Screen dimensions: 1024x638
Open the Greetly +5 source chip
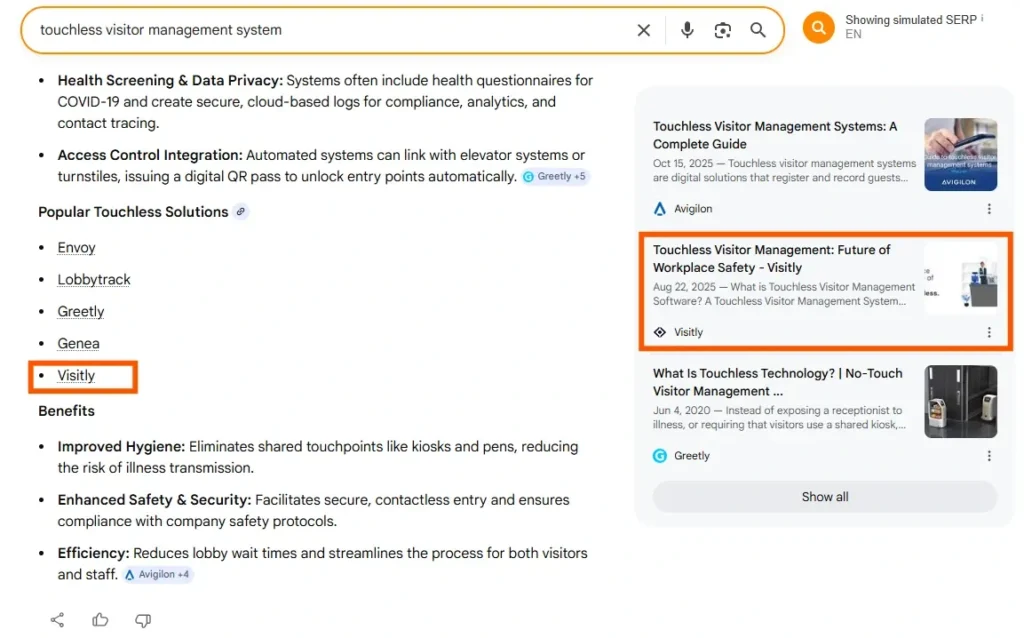point(554,176)
